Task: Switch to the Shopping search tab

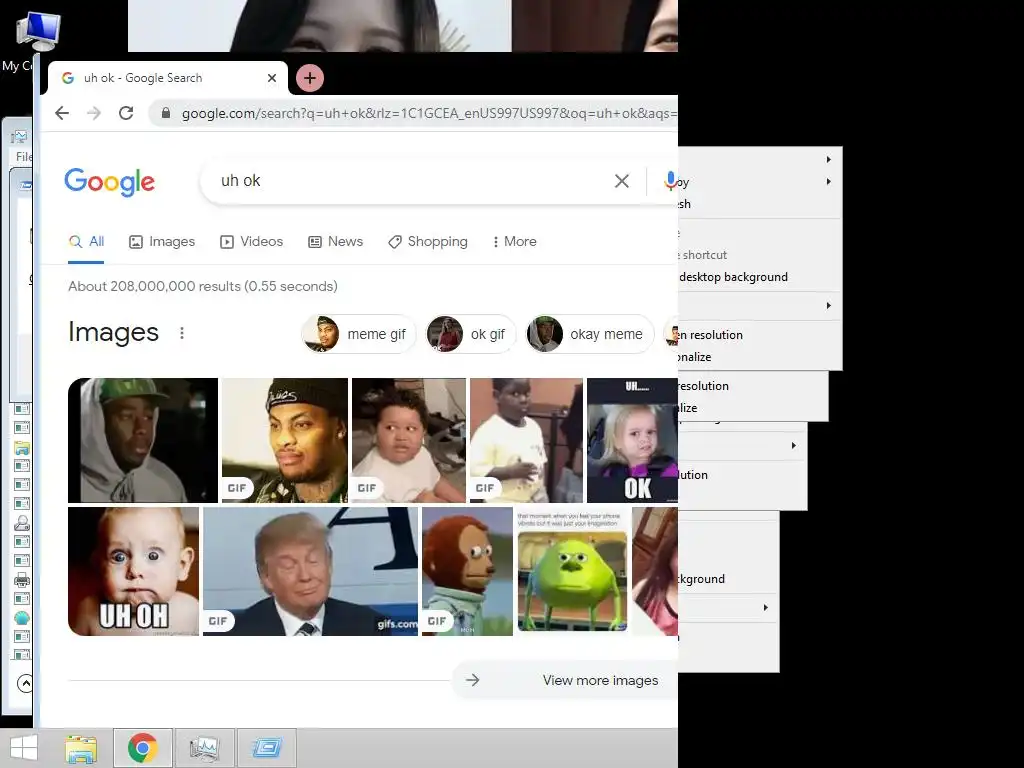Action: pos(428,242)
